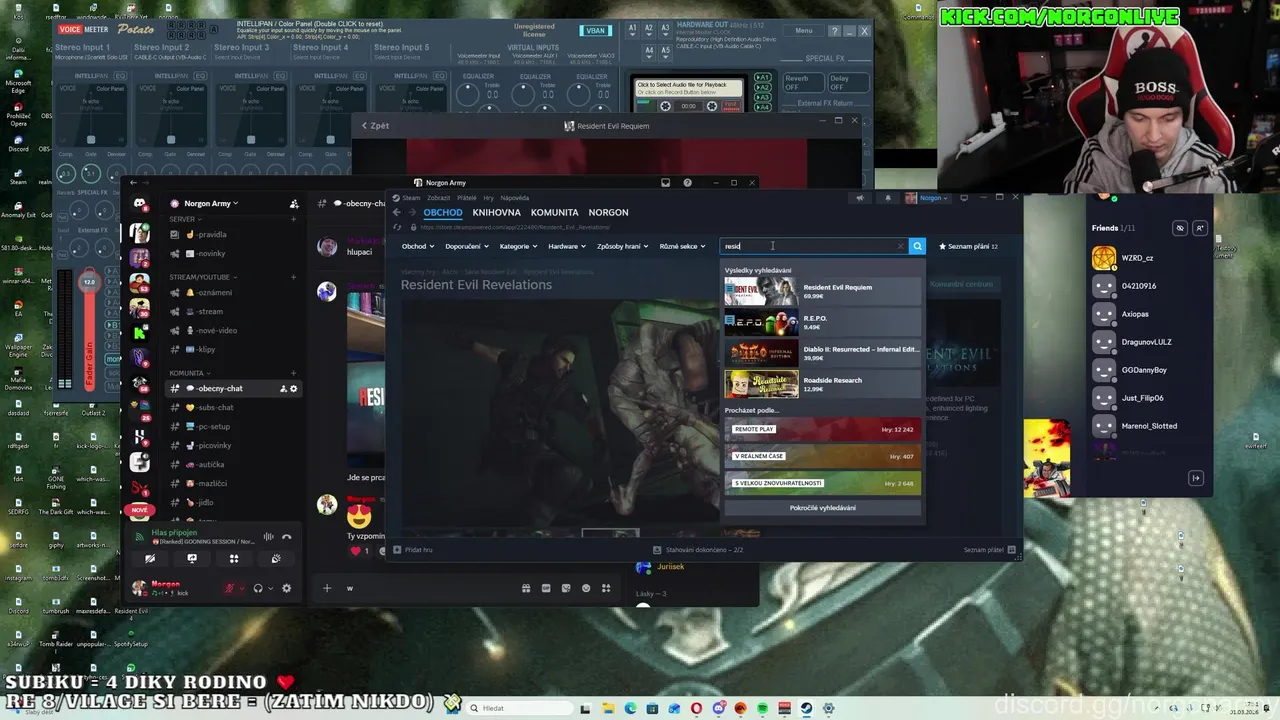
Task: Open the Spotify icon on the taskbar
Action: [762, 709]
